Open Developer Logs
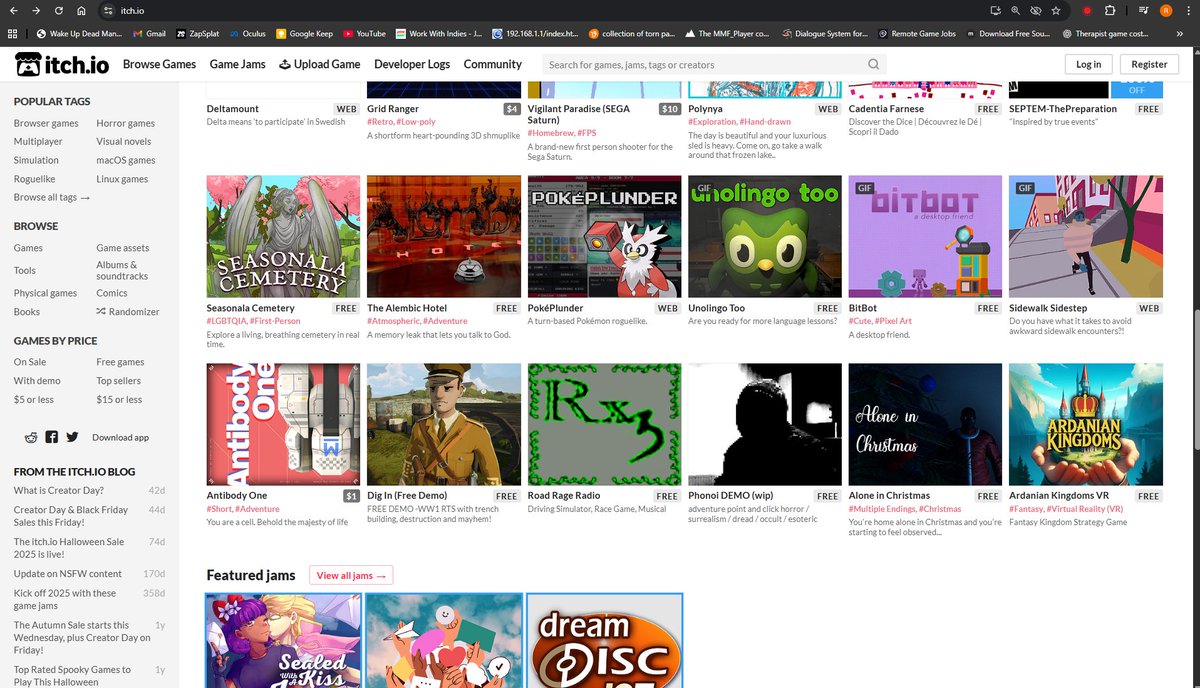This screenshot has height=688, width=1200. [x=412, y=64]
